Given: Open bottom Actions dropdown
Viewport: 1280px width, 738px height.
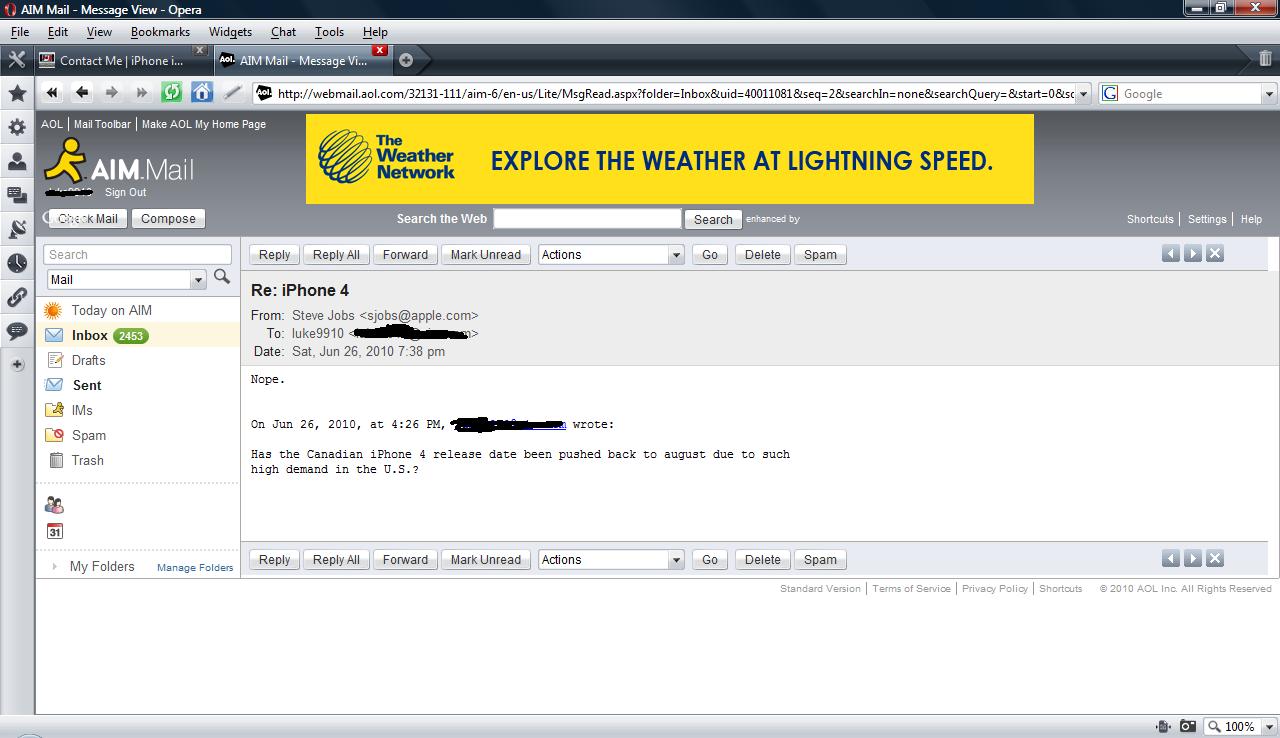Looking at the screenshot, I should coord(611,560).
